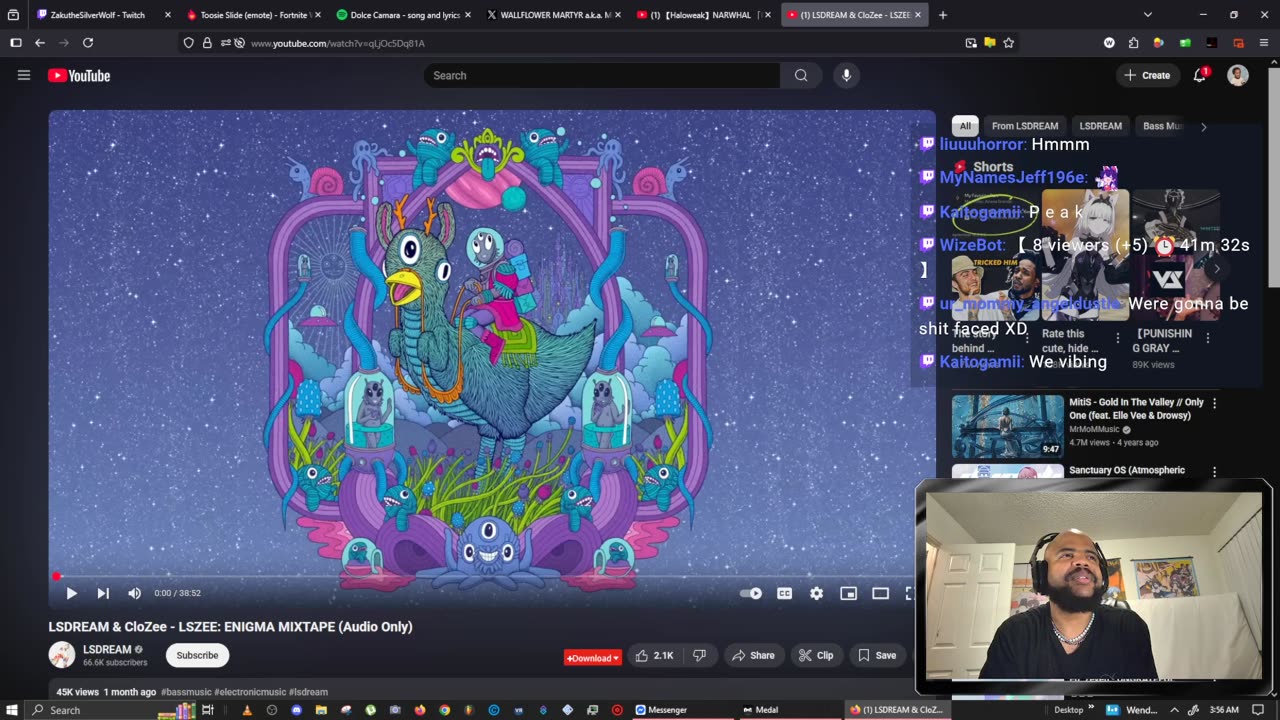This screenshot has width=1280, height=720.
Task: Toggle picture-in-picture from the address bar
Action: pyautogui.click(x=971, y=43)
